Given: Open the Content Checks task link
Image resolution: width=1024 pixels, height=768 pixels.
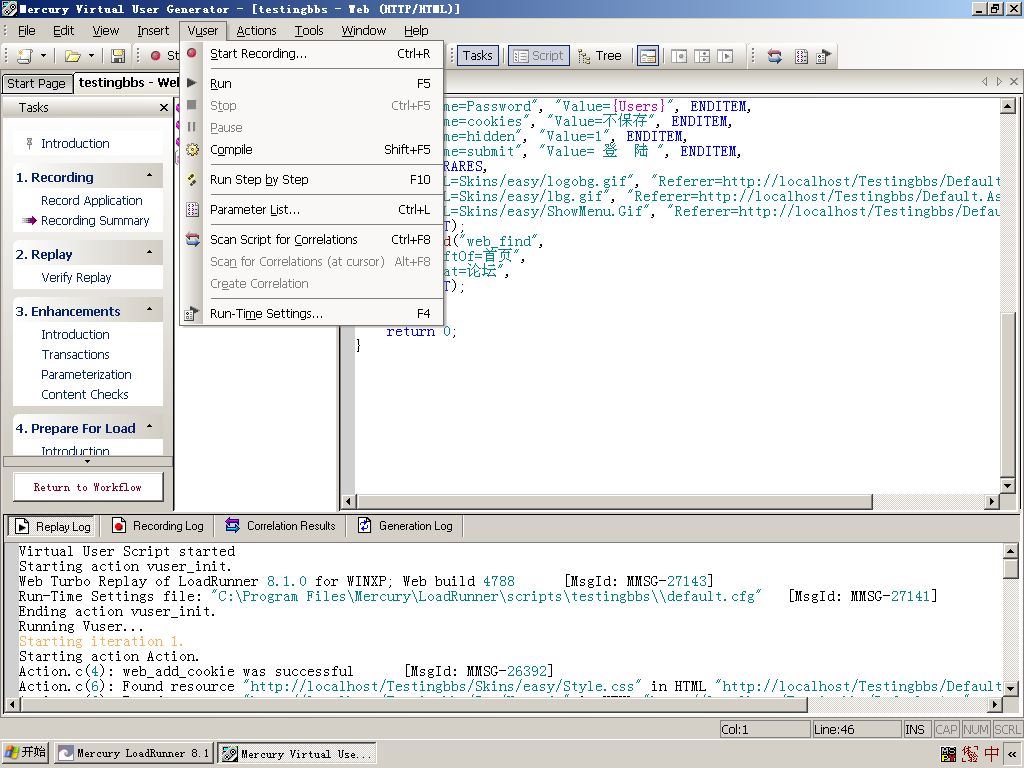Looking at the screenshot, I should tap(85, 394).
